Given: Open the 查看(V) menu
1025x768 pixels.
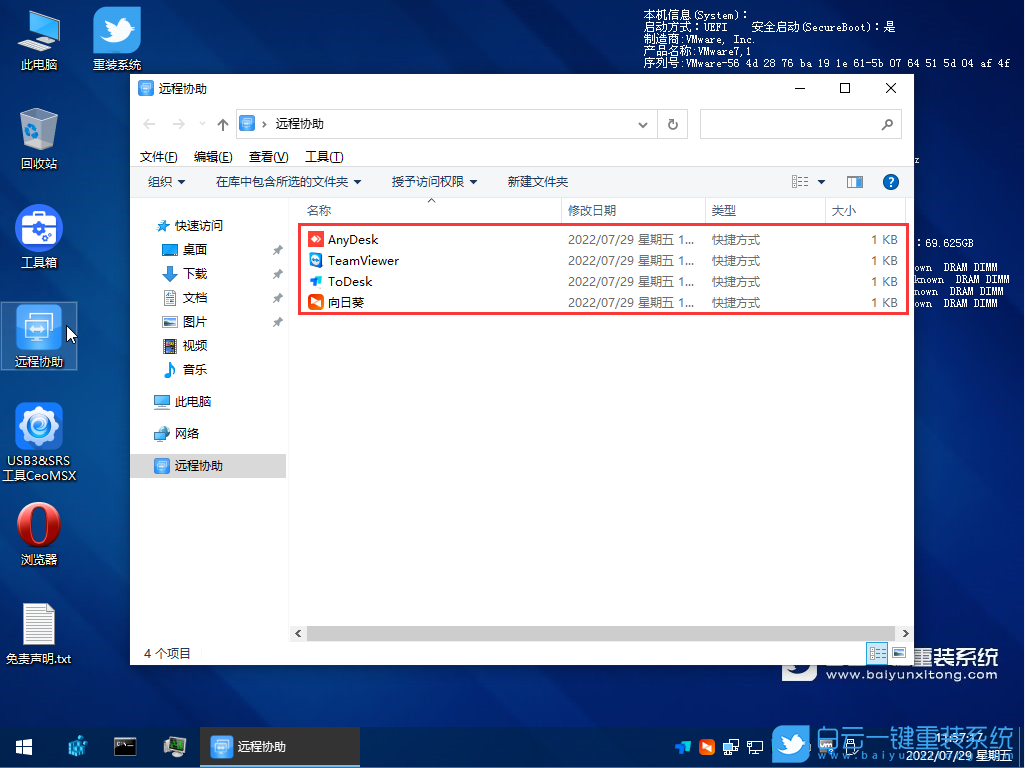Looking at the screenshot, I should (x=267, y=156).
